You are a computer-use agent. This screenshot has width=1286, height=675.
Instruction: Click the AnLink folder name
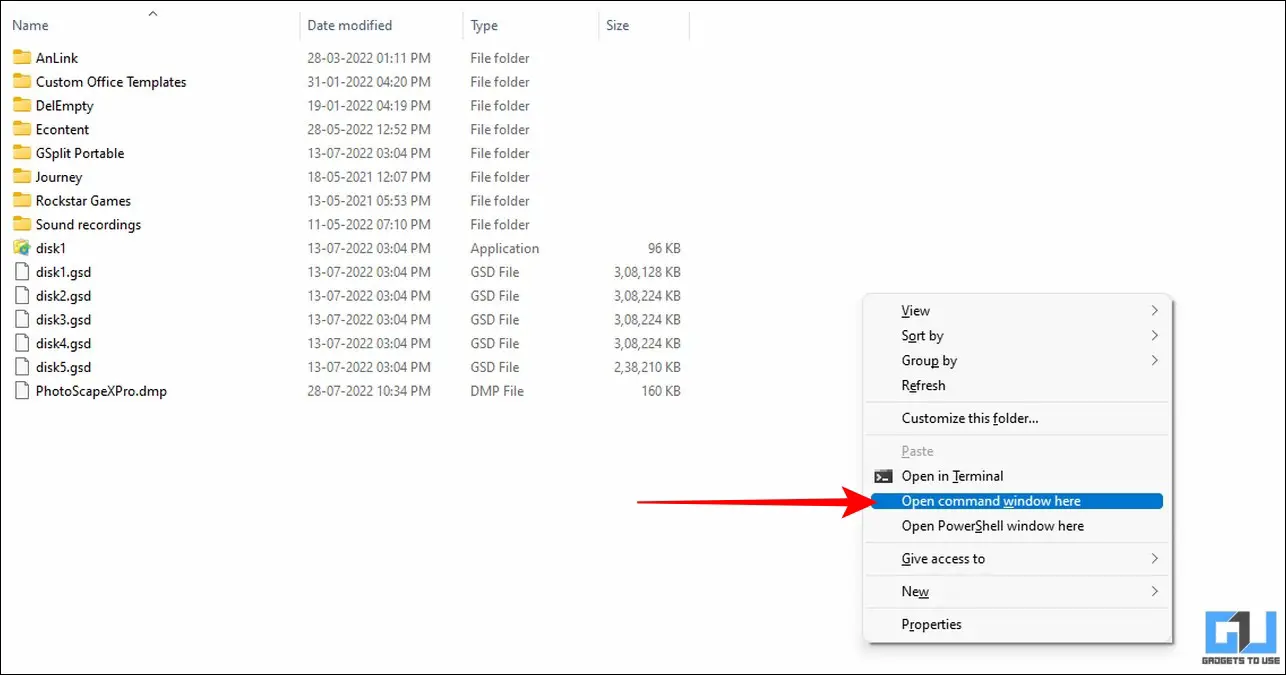[57, 58]
